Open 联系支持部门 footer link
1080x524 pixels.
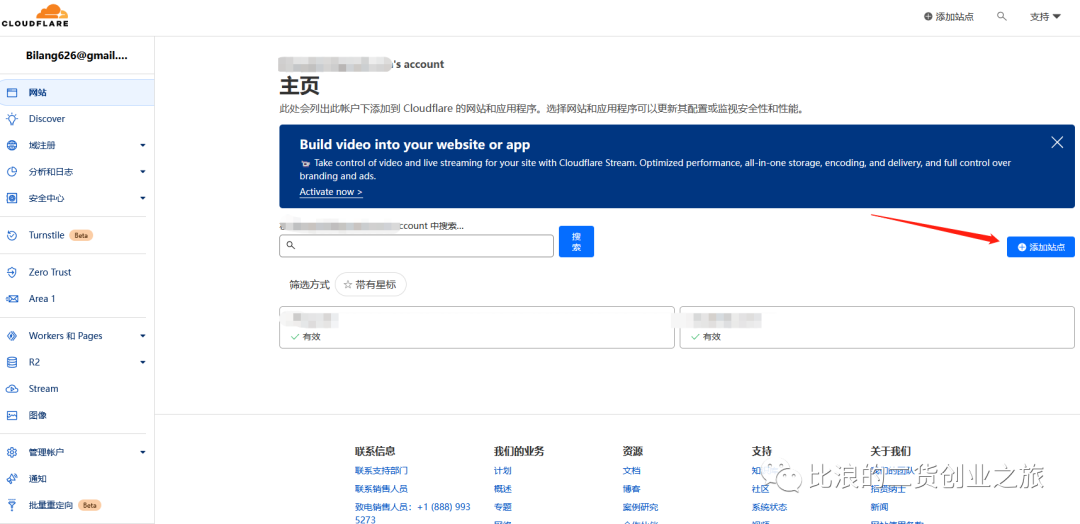(x=382, y=471)
